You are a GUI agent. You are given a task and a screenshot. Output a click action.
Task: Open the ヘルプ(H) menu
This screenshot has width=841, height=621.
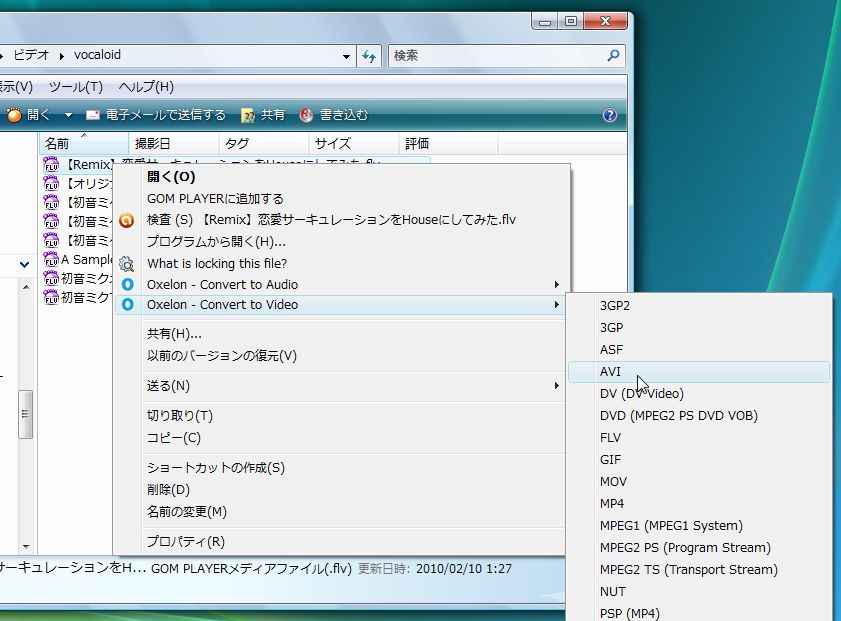(x=146, y=87)
